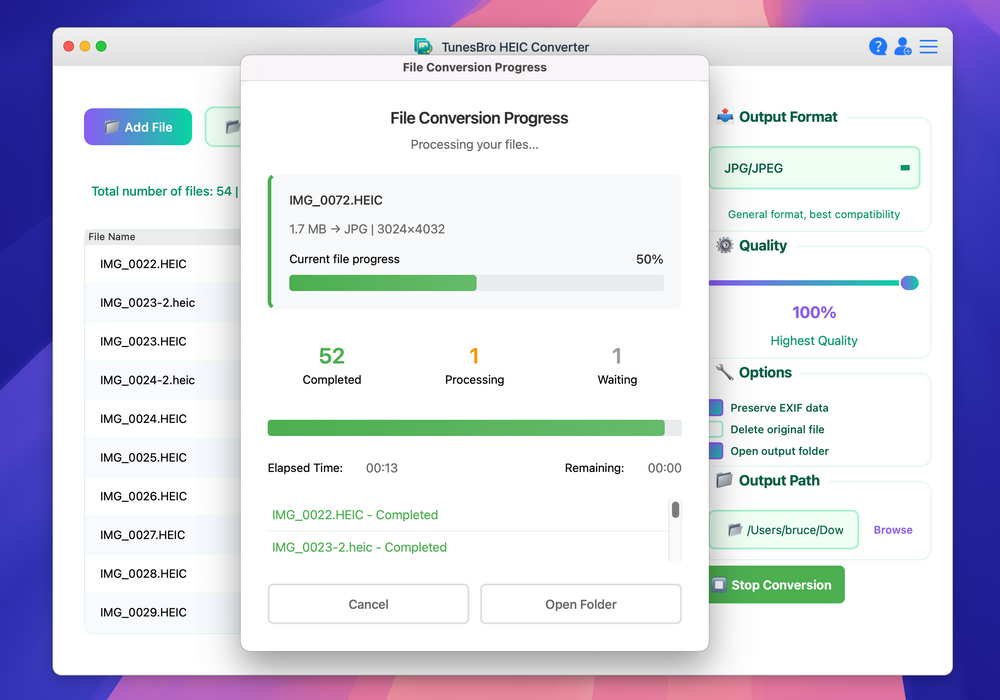Viewport: 1000px width, 700px height.
Task: Click Cancel in the progress dialog
Action: [368, 604]
